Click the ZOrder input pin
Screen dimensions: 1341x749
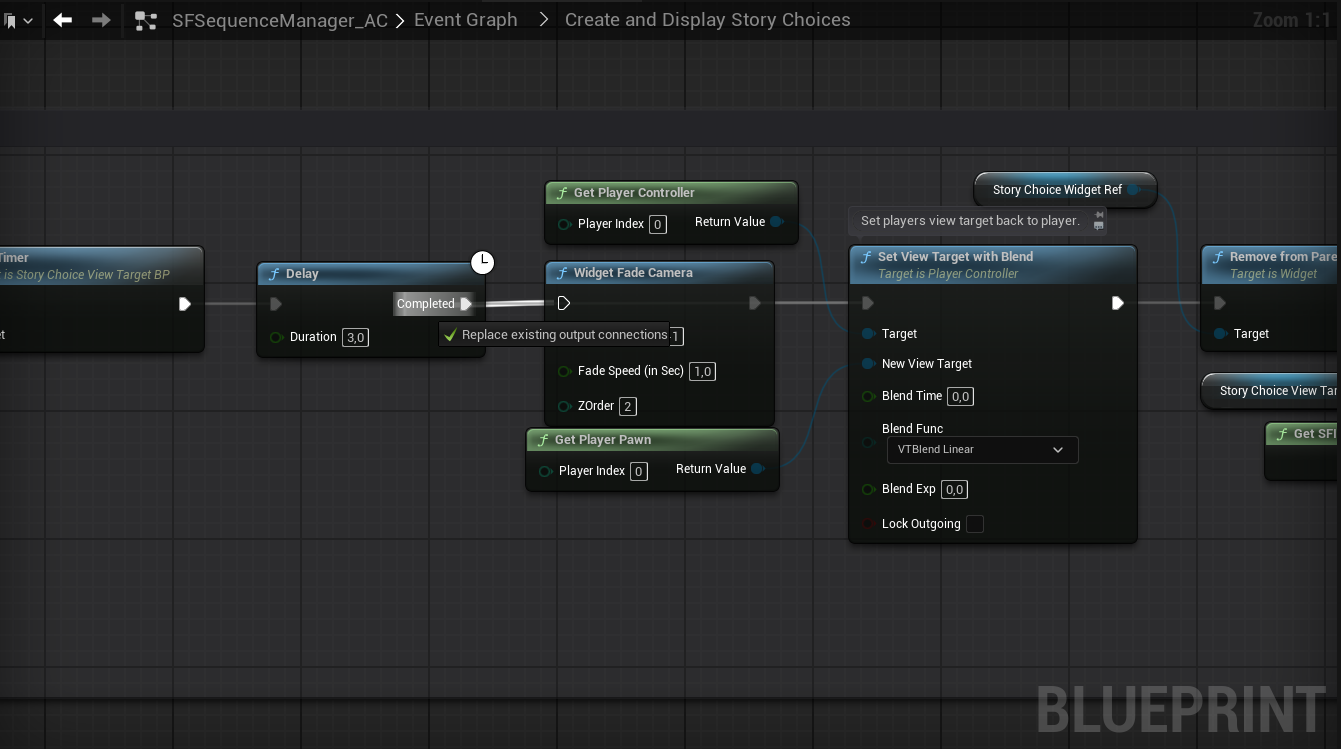[x=564, y=406]
